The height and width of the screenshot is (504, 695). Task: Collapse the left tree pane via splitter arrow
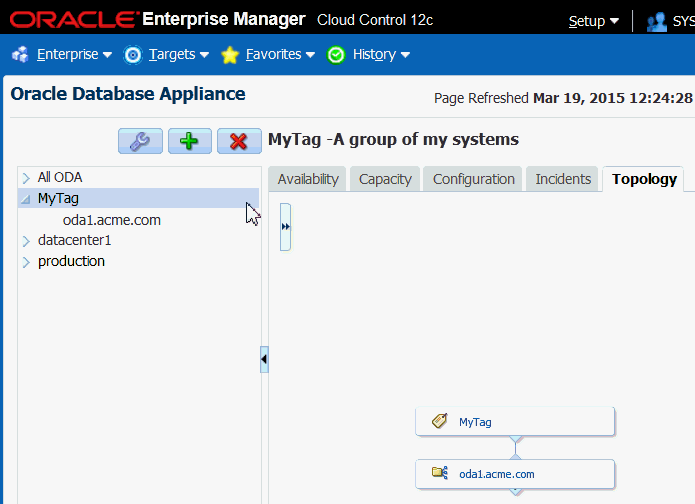(x=264, y=359)
